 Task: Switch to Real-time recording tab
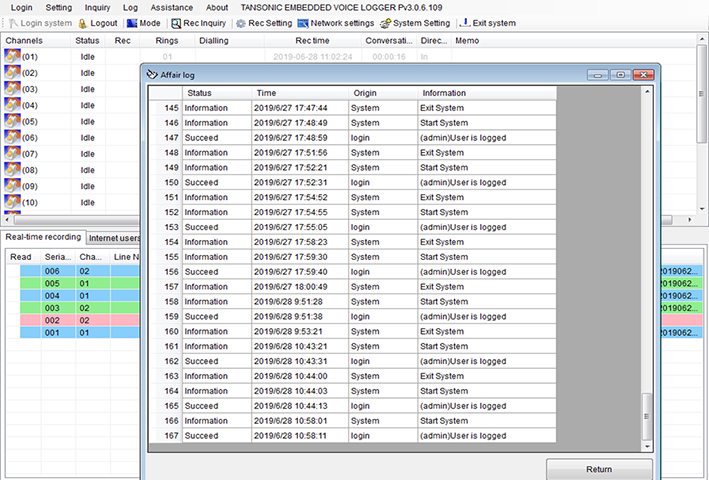(x=43, y=237)
